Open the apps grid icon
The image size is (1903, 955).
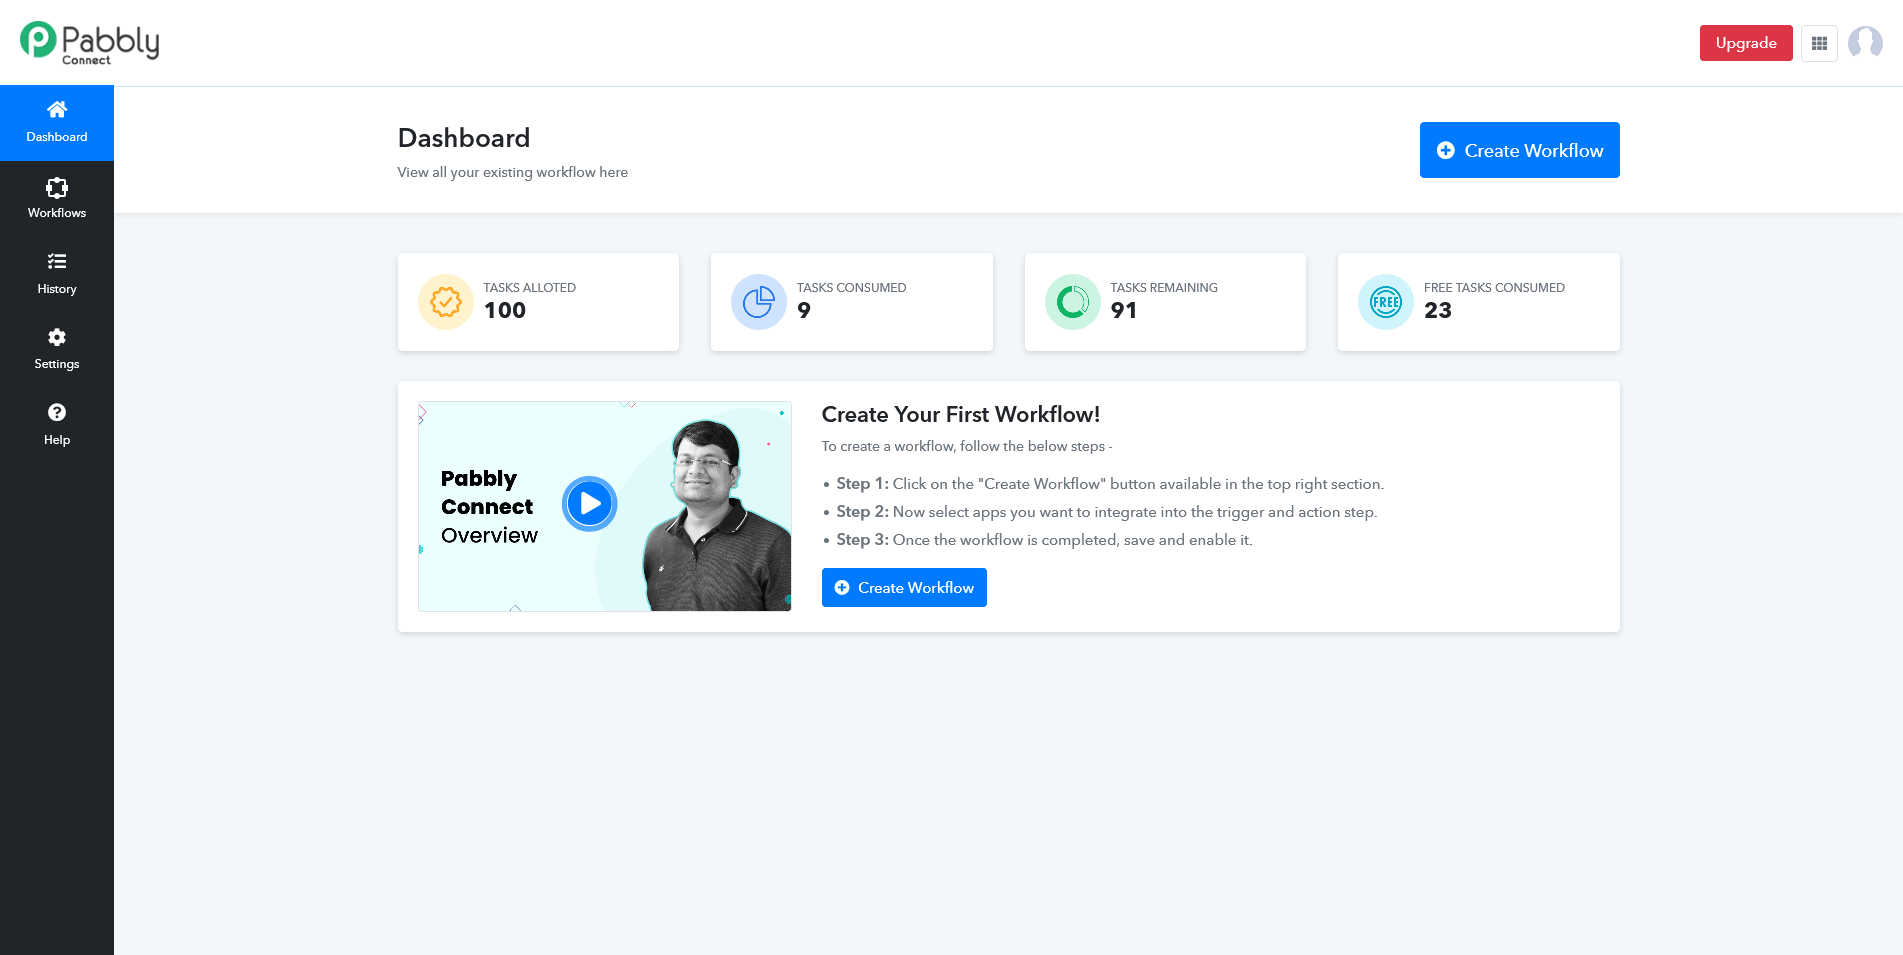(1819, 43)
